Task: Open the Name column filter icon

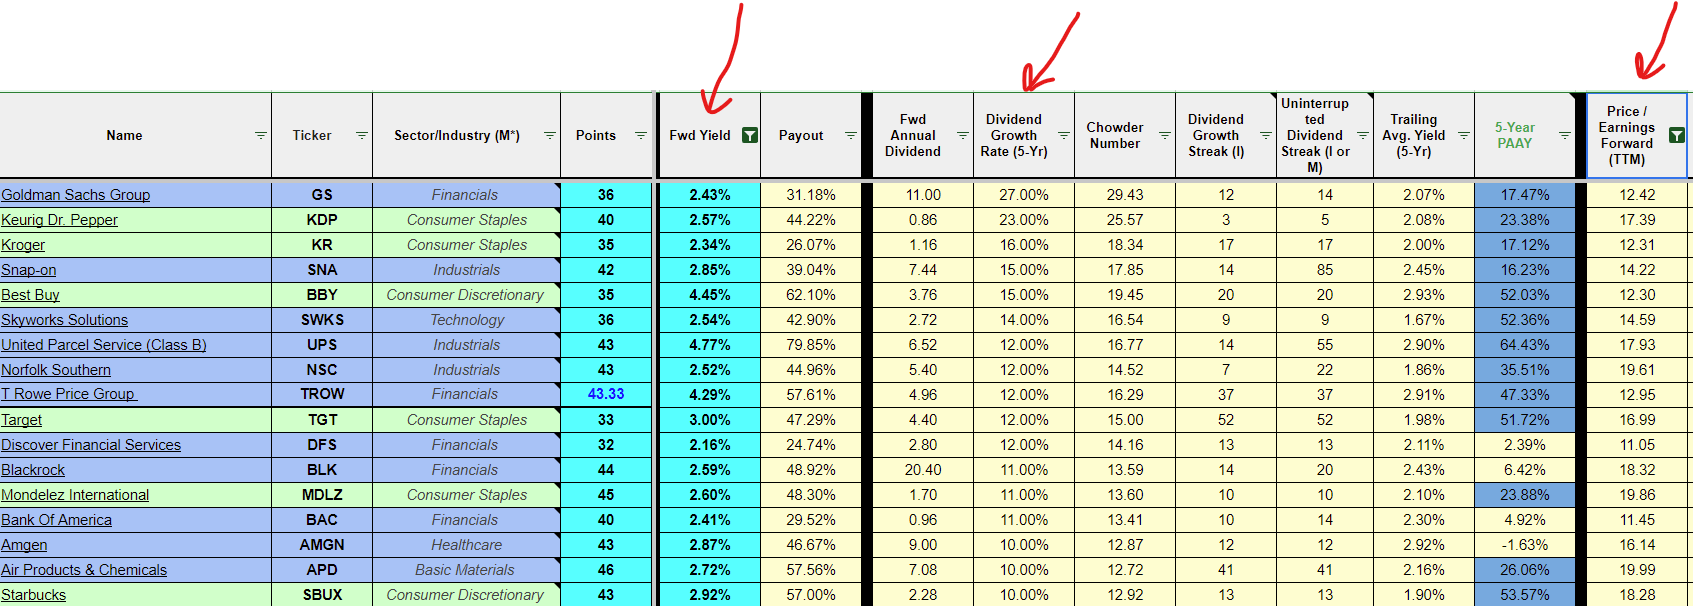Action: 260,135
